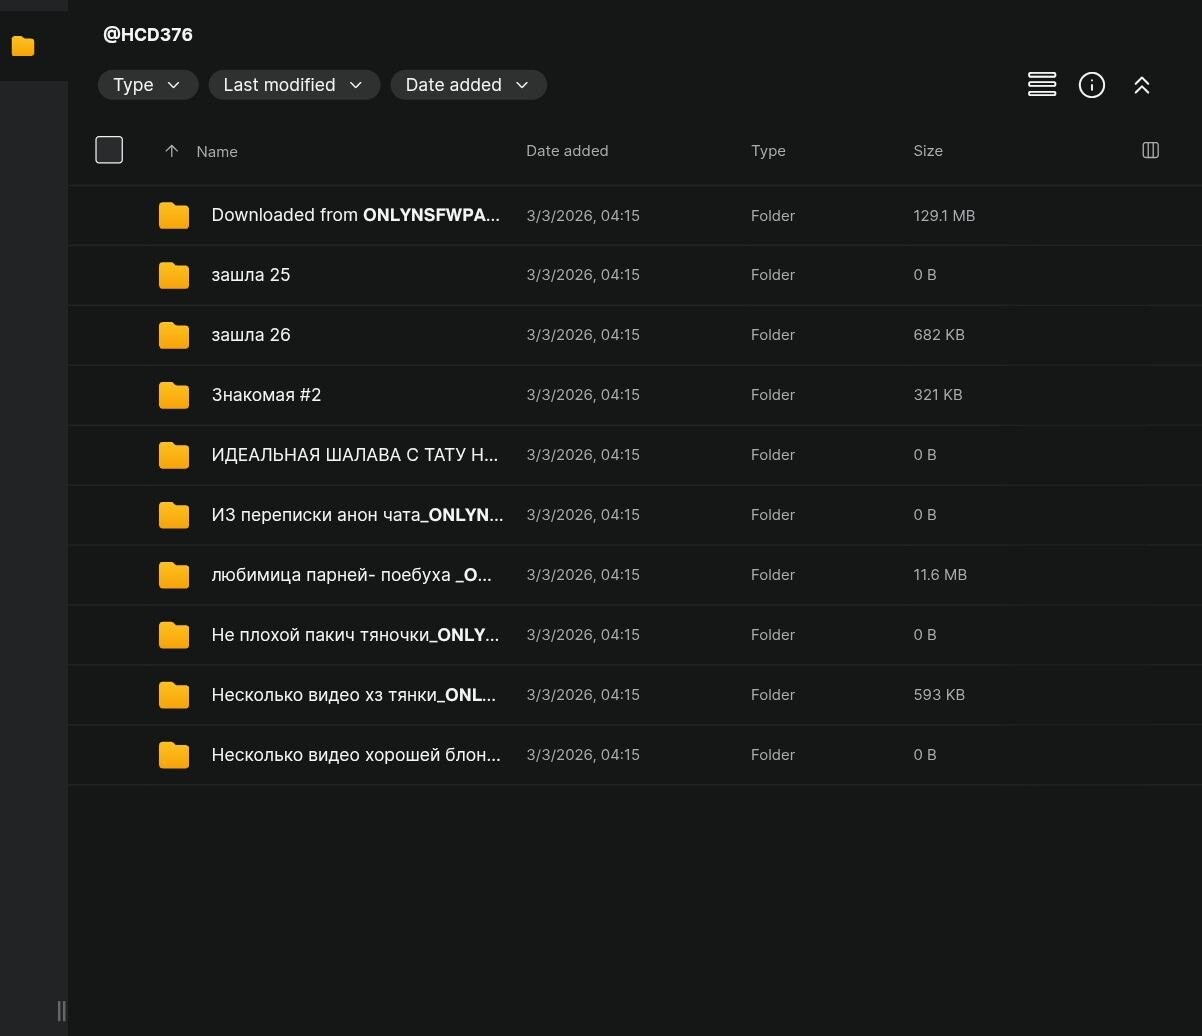Viewport: 1202px width, 1036px height.
Task: Expand the Type filter dropdown
Action: click(x=147, y=85)
